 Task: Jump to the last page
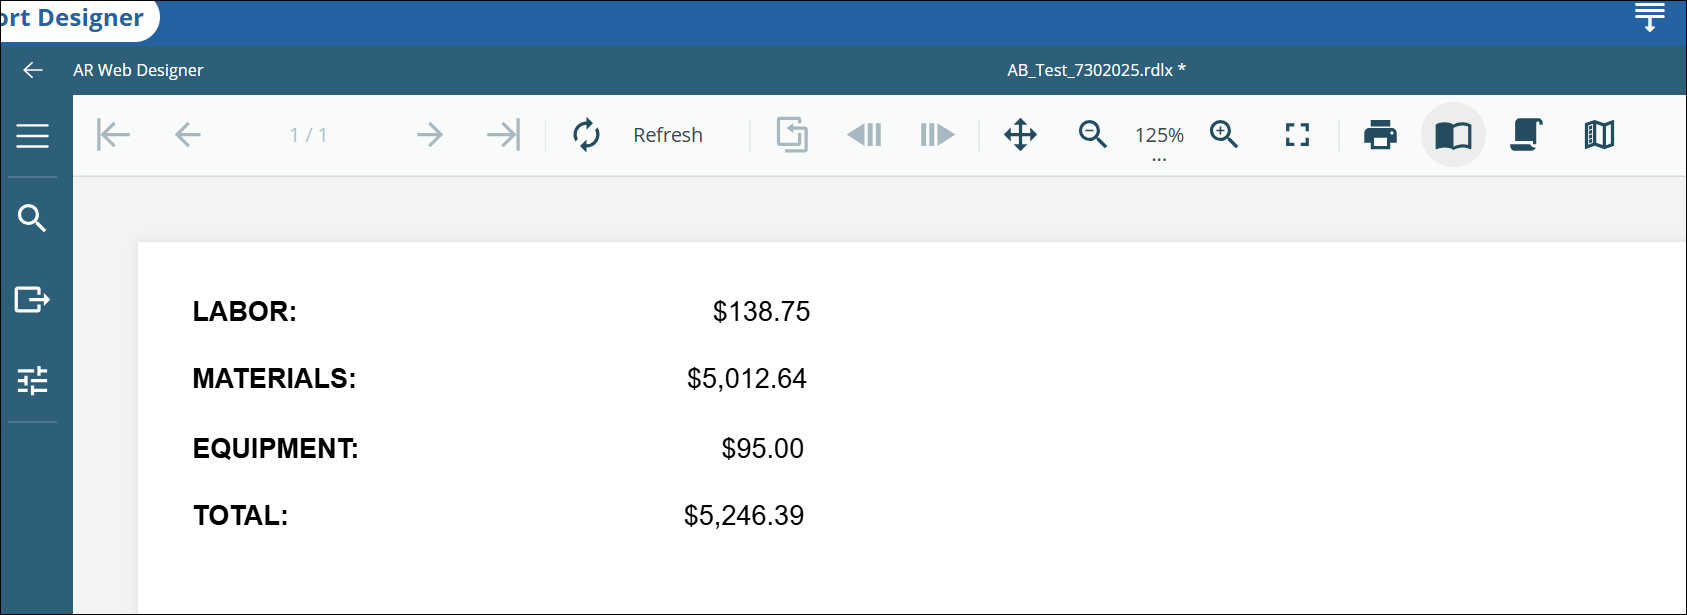pyautogui.click(x=504, y=135)
